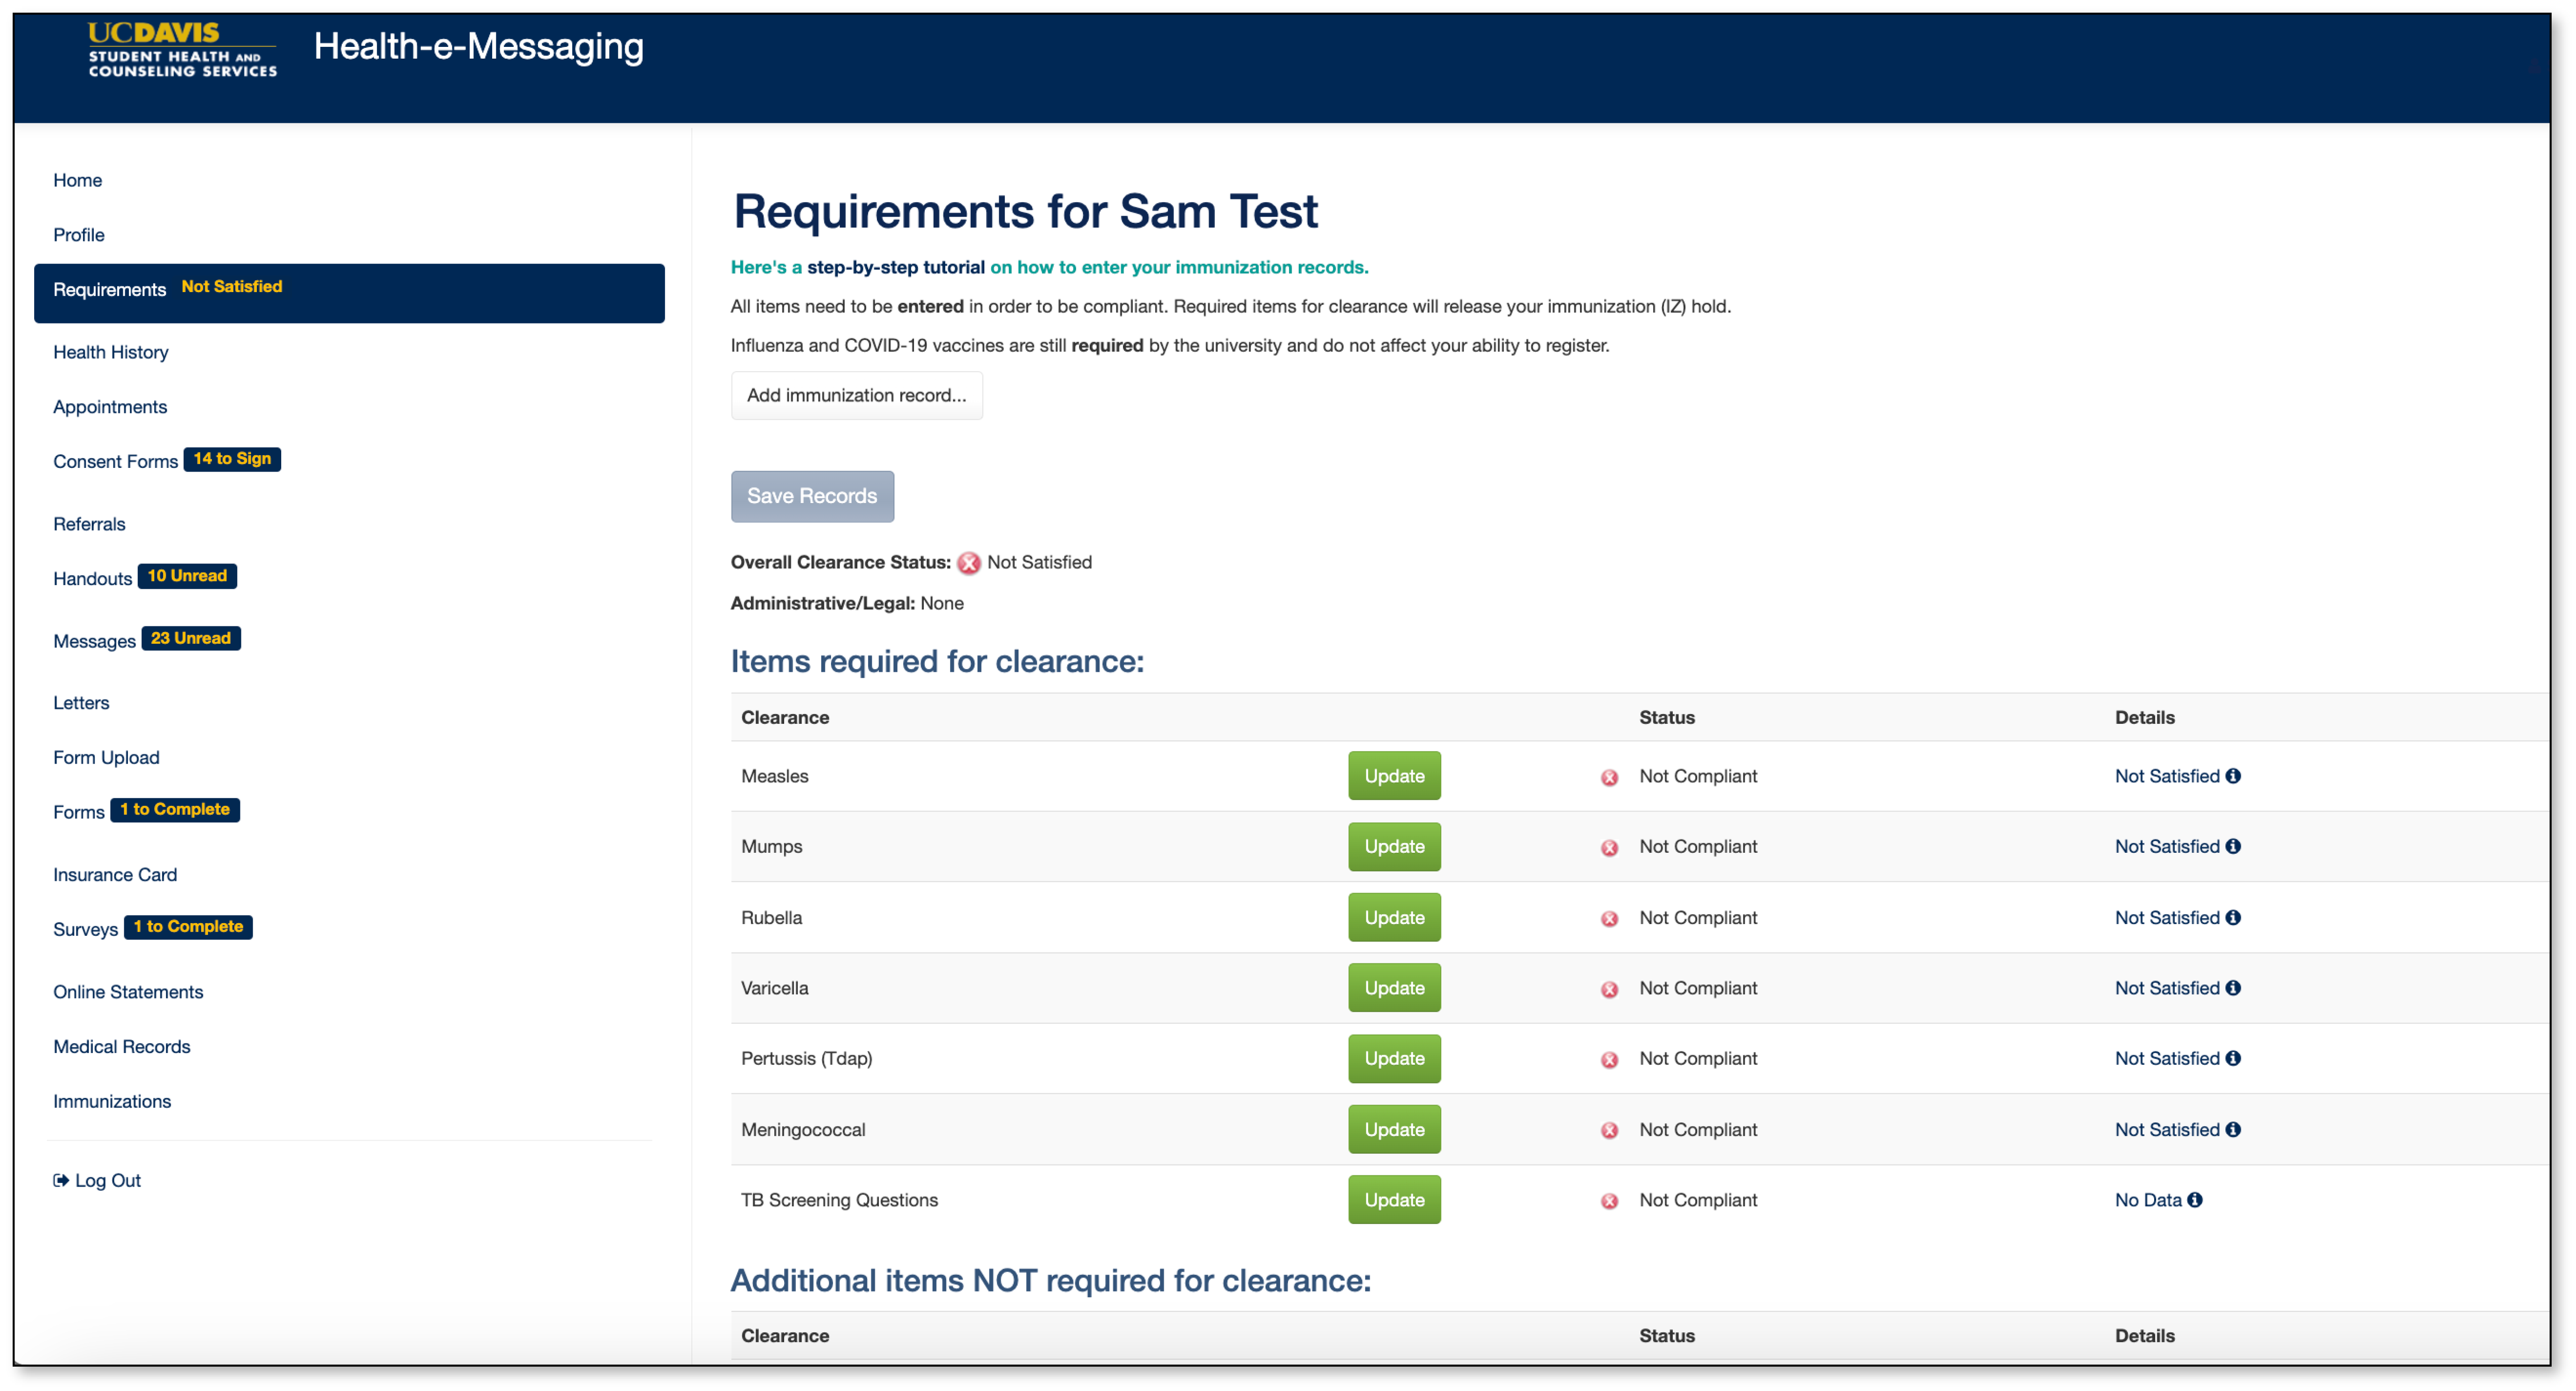This screenshot has height=1391, width=2576.
Task: Click the Meningococcal info circle icon
Action: pos(2232,1129)
